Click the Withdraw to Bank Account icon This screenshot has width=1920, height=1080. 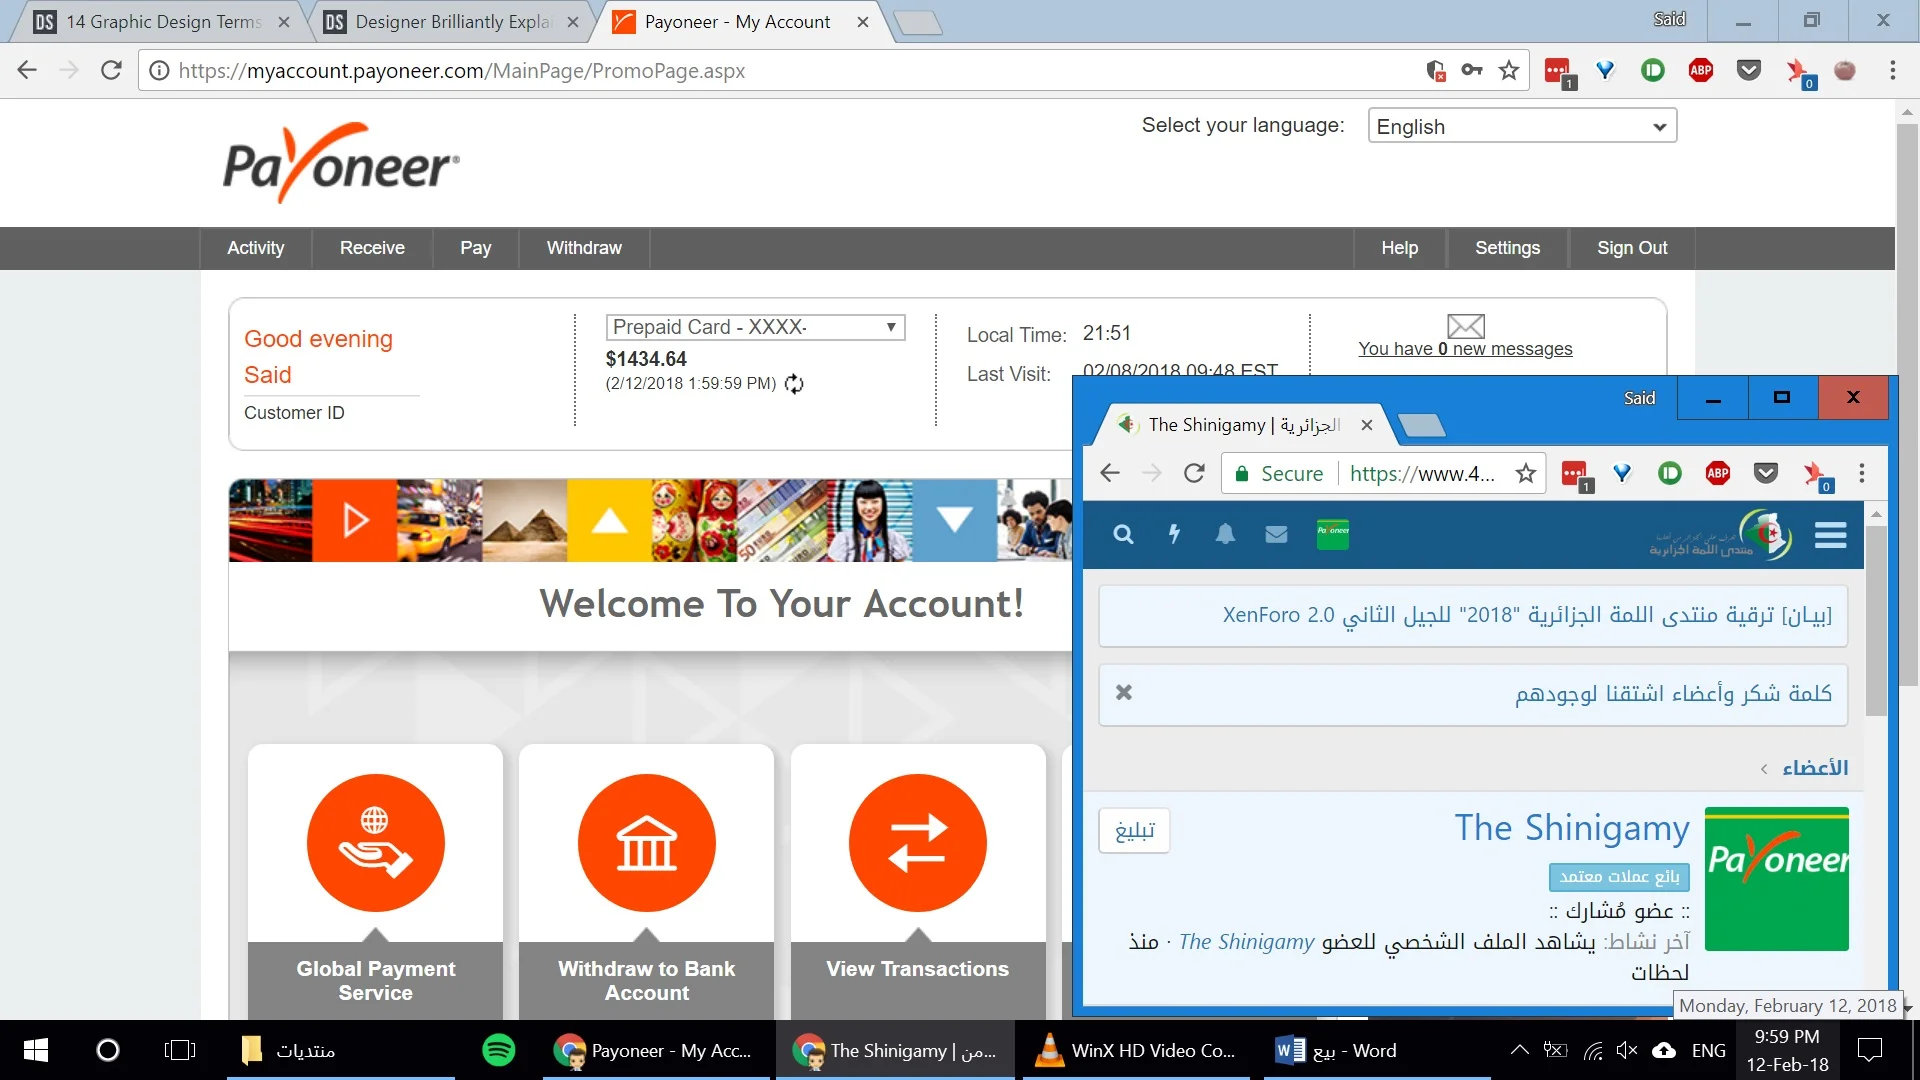tap(646, 843)
